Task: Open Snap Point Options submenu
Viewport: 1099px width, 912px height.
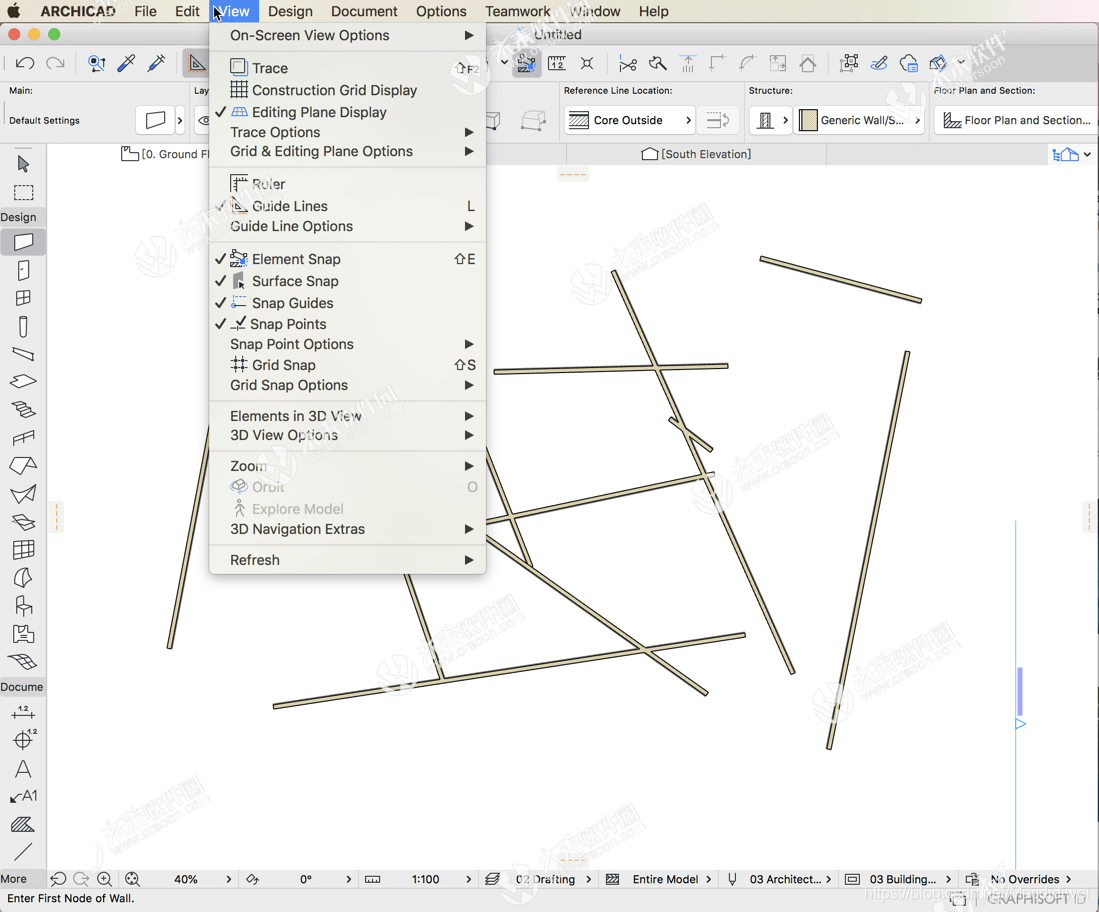Action: (x=347, y=344)
